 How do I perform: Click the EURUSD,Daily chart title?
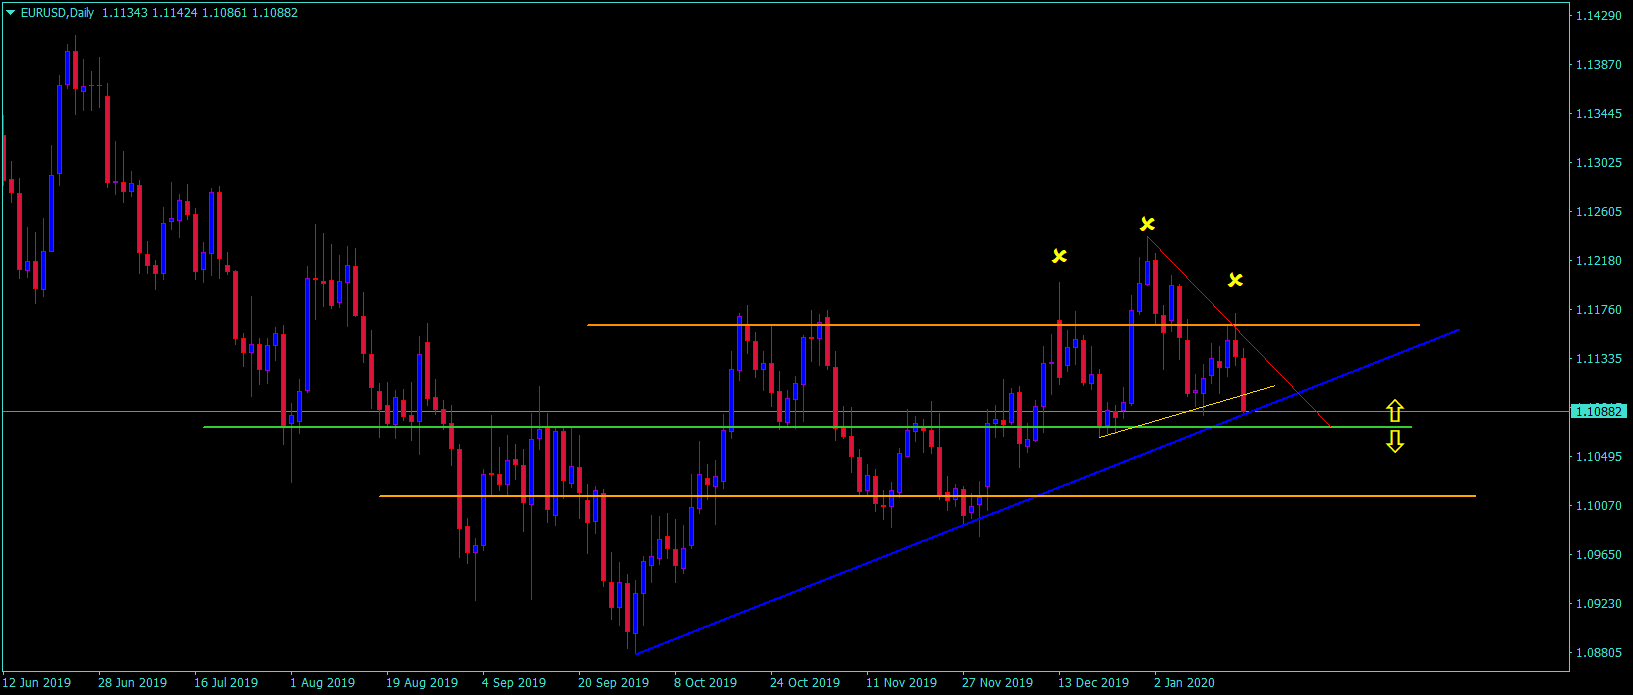pos(57,13)
